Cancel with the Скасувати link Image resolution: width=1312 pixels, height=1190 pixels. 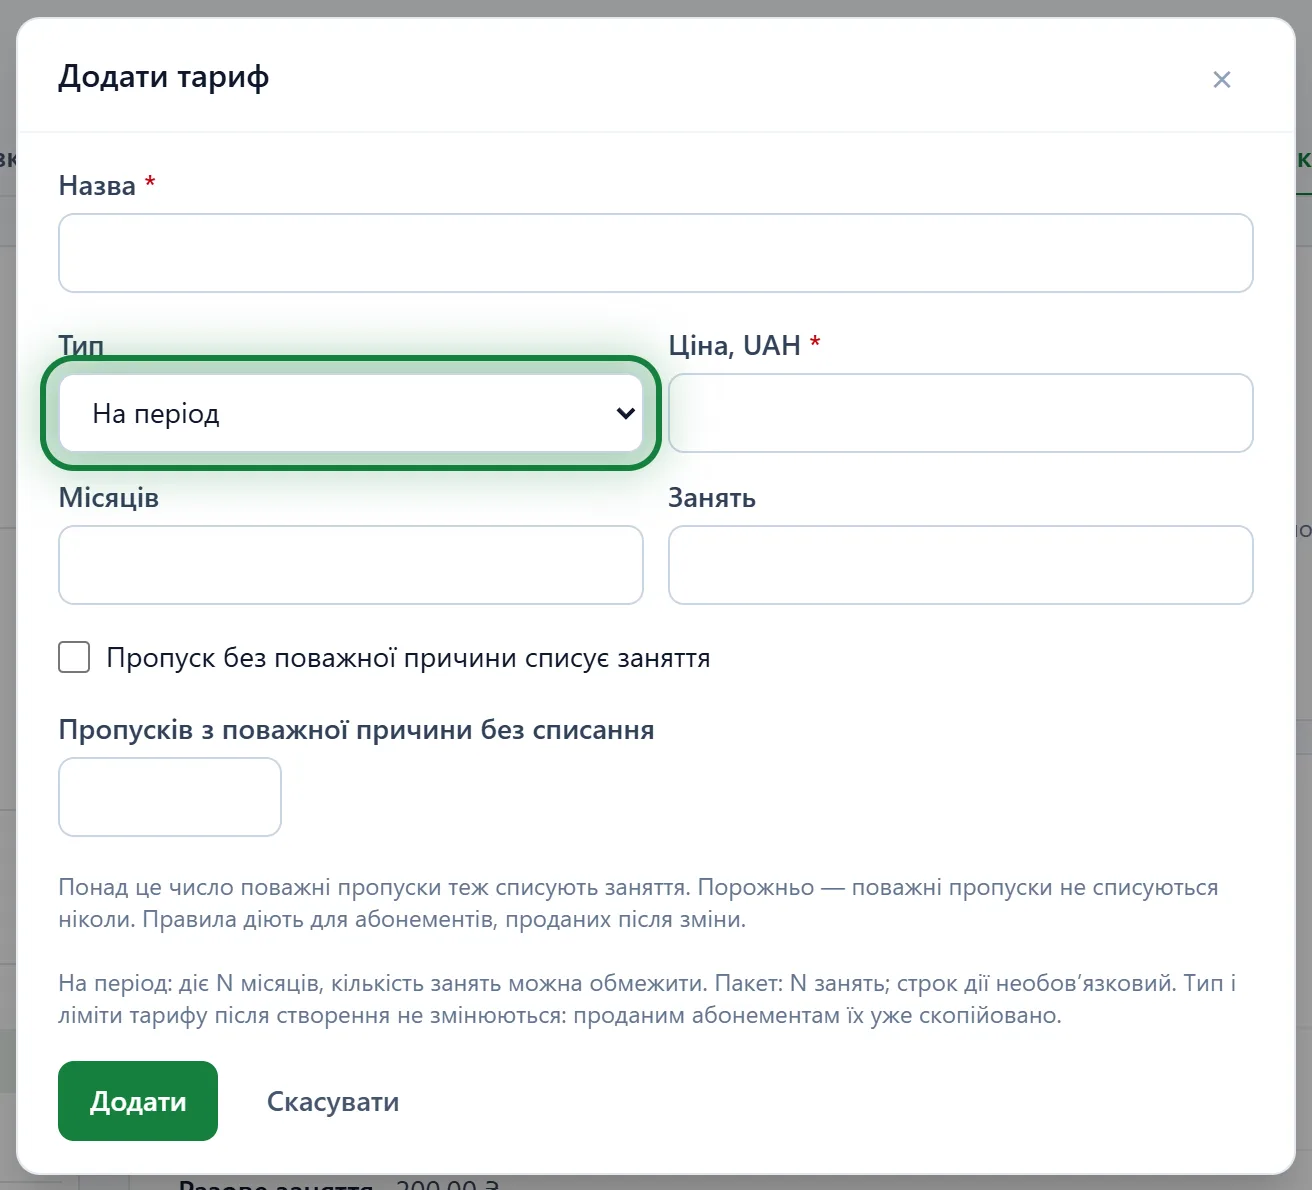tap(333, 1101)
